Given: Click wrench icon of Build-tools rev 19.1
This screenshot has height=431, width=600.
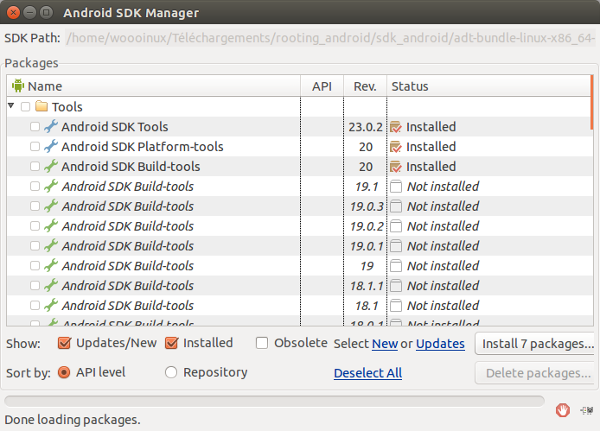Looking at the screenshot, I should tap(51, 186).
